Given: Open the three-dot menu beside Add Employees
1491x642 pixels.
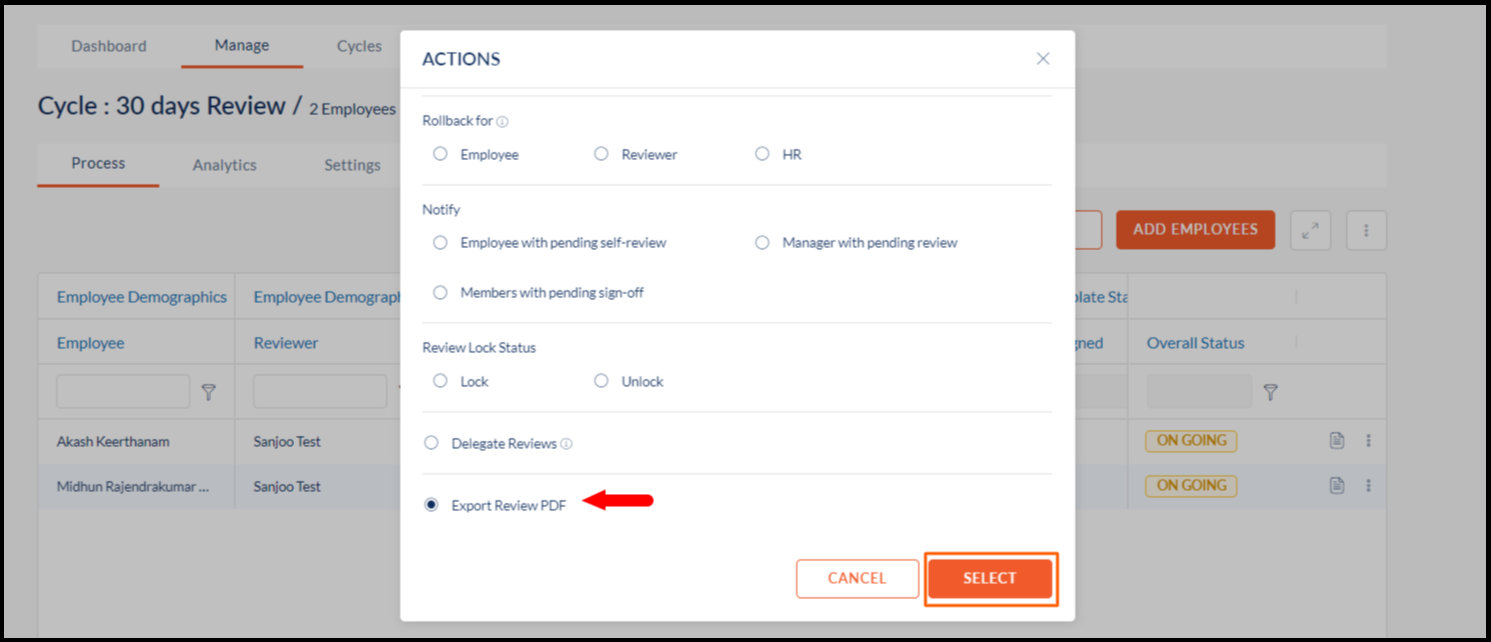Looking at the screenshot, I should click(1366, 230).
